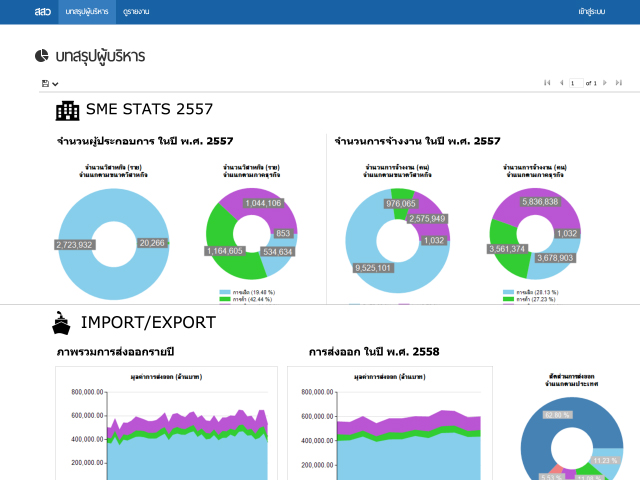Click the green legend swatch under employment donut chart

click(x=509, y=299)
